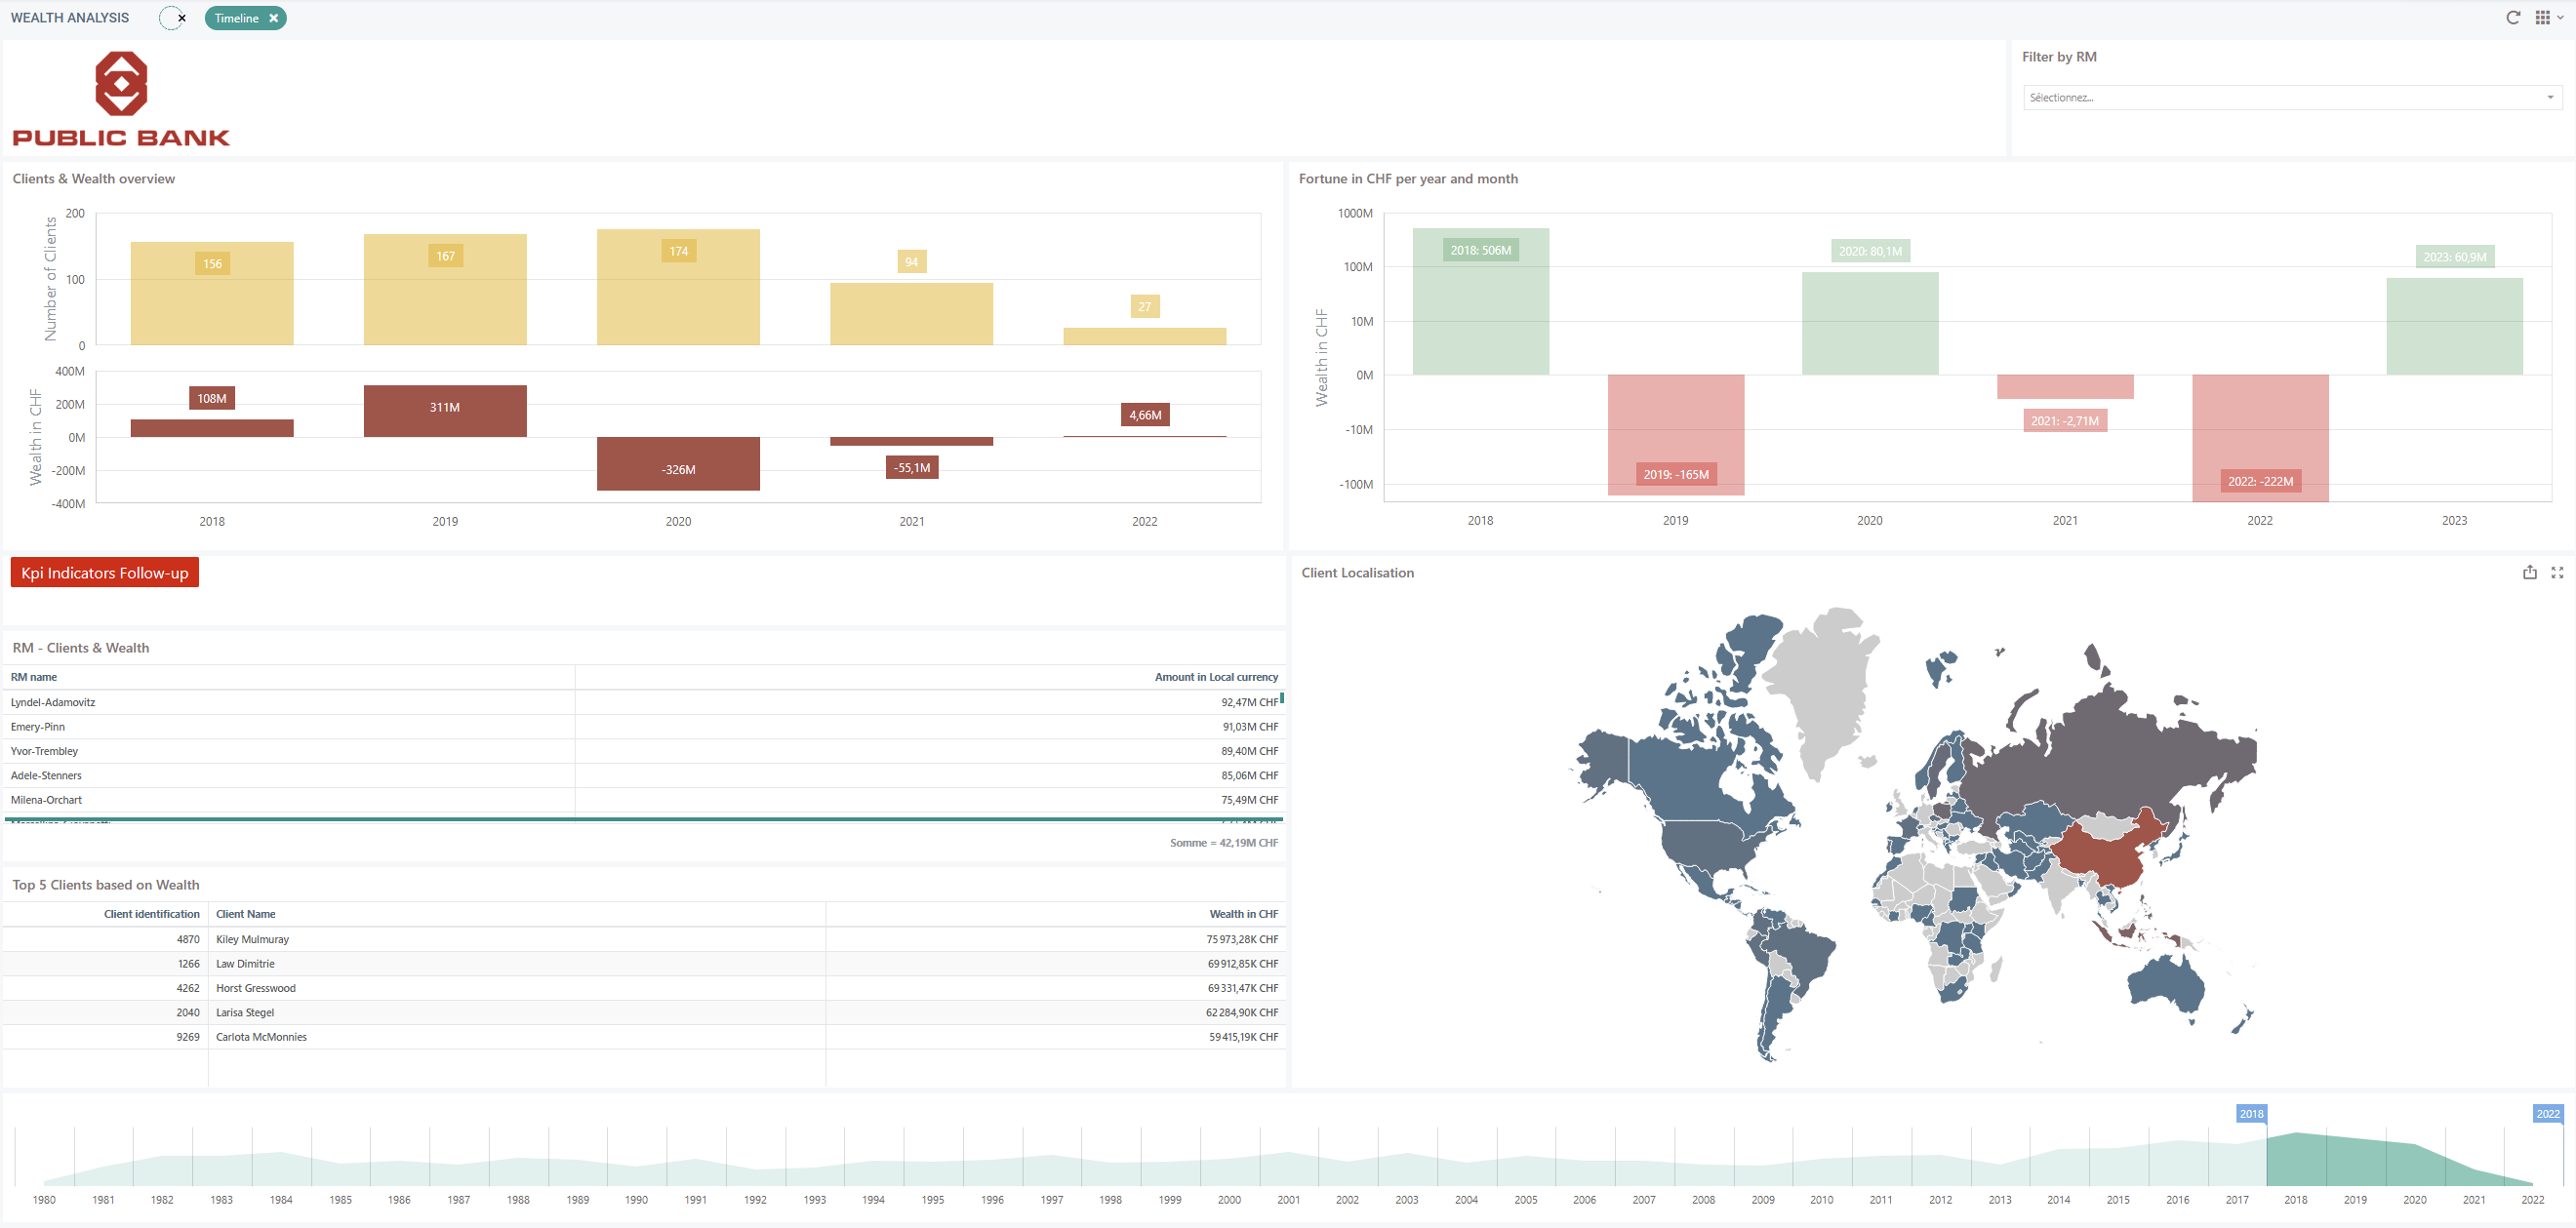
Task: Select client Kiley Mulmuray row
Action: tap(643, 939)
